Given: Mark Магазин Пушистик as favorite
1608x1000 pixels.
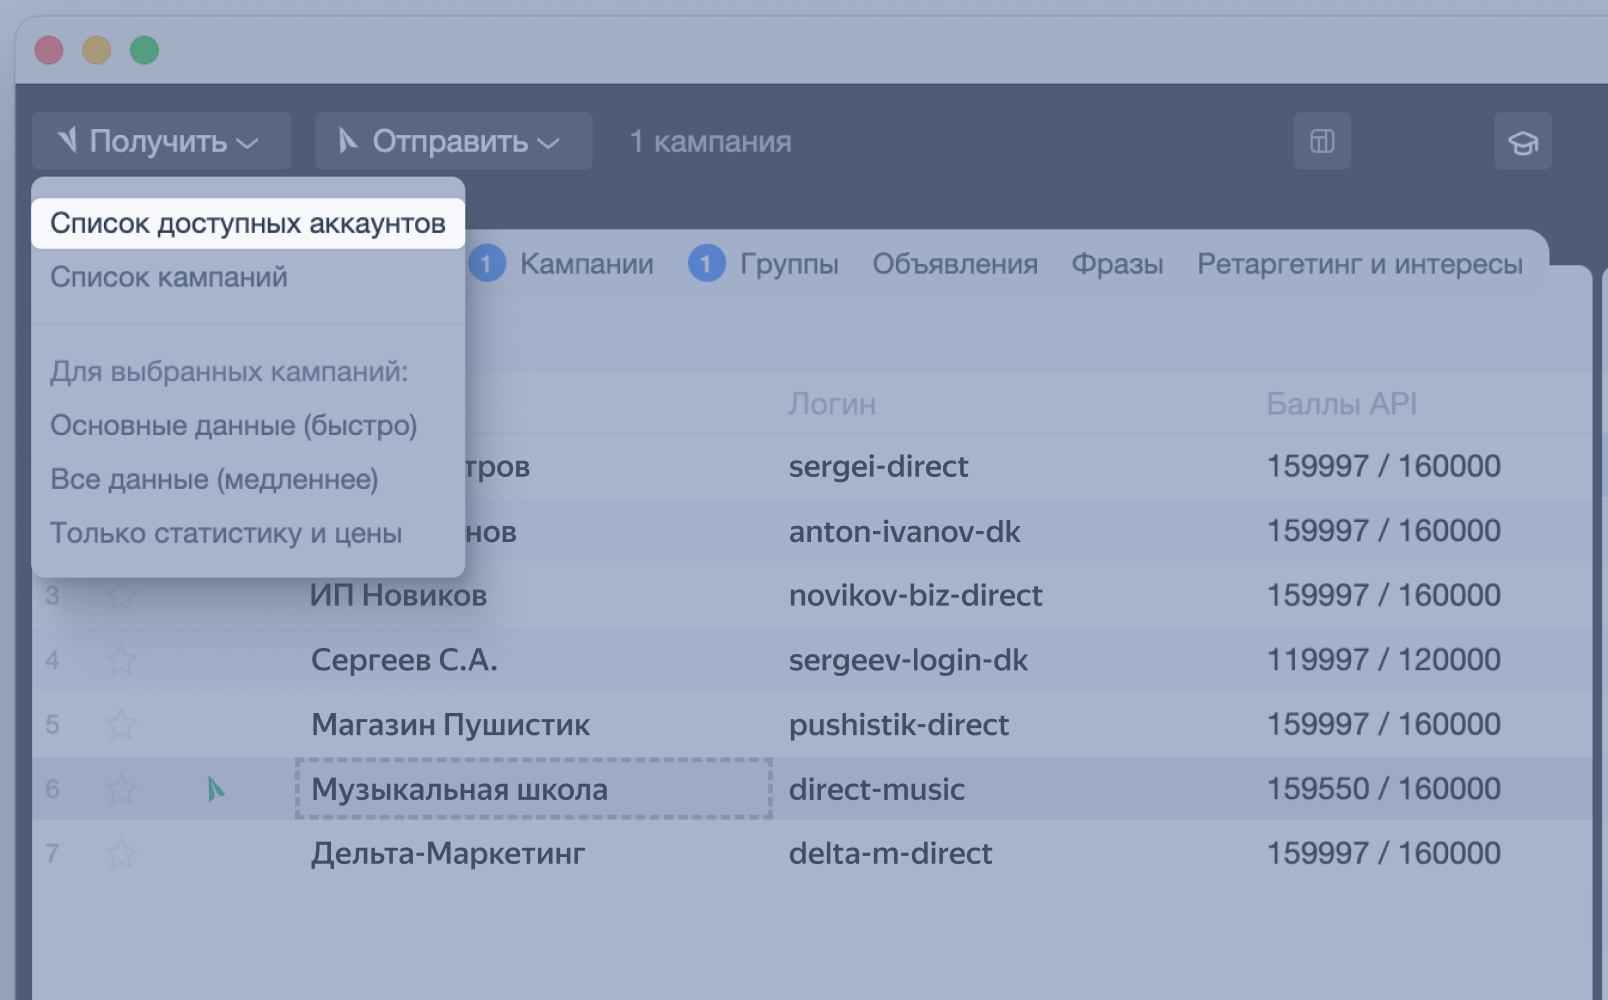Looking at the screenshot, I should pos(121,724).
